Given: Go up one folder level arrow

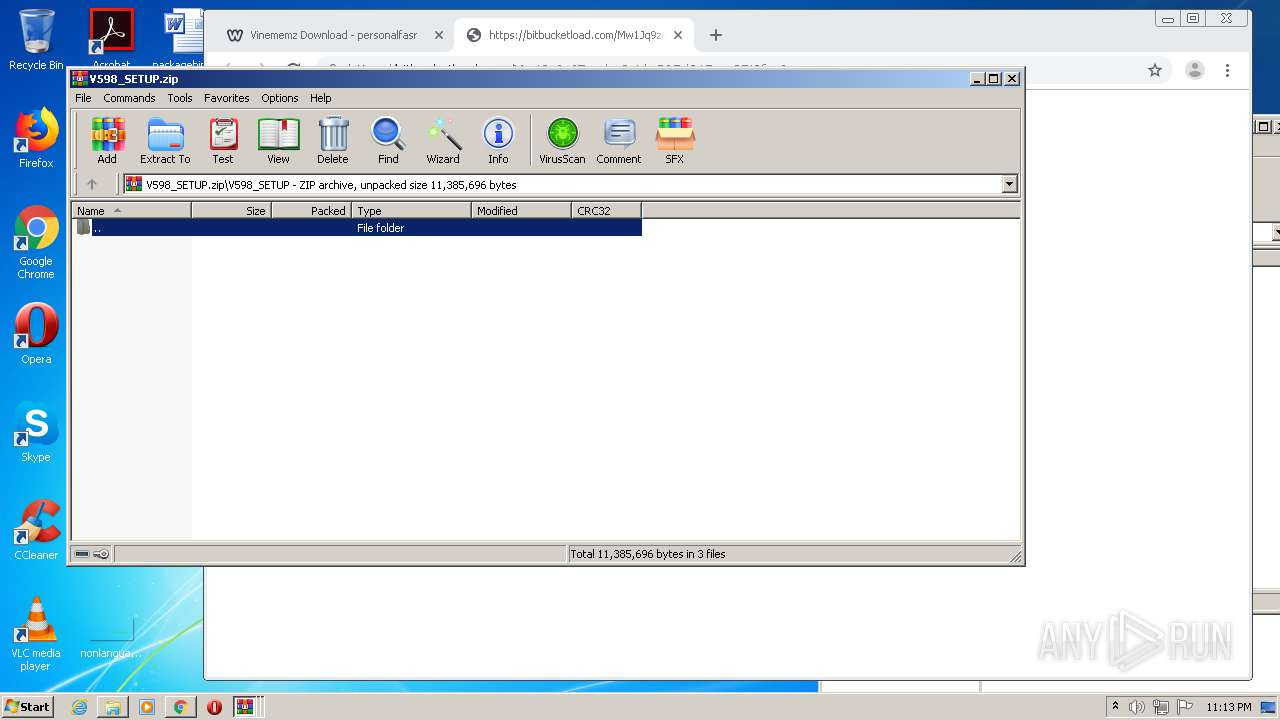Looking at the screenshot, I should [x=92, y=184].
